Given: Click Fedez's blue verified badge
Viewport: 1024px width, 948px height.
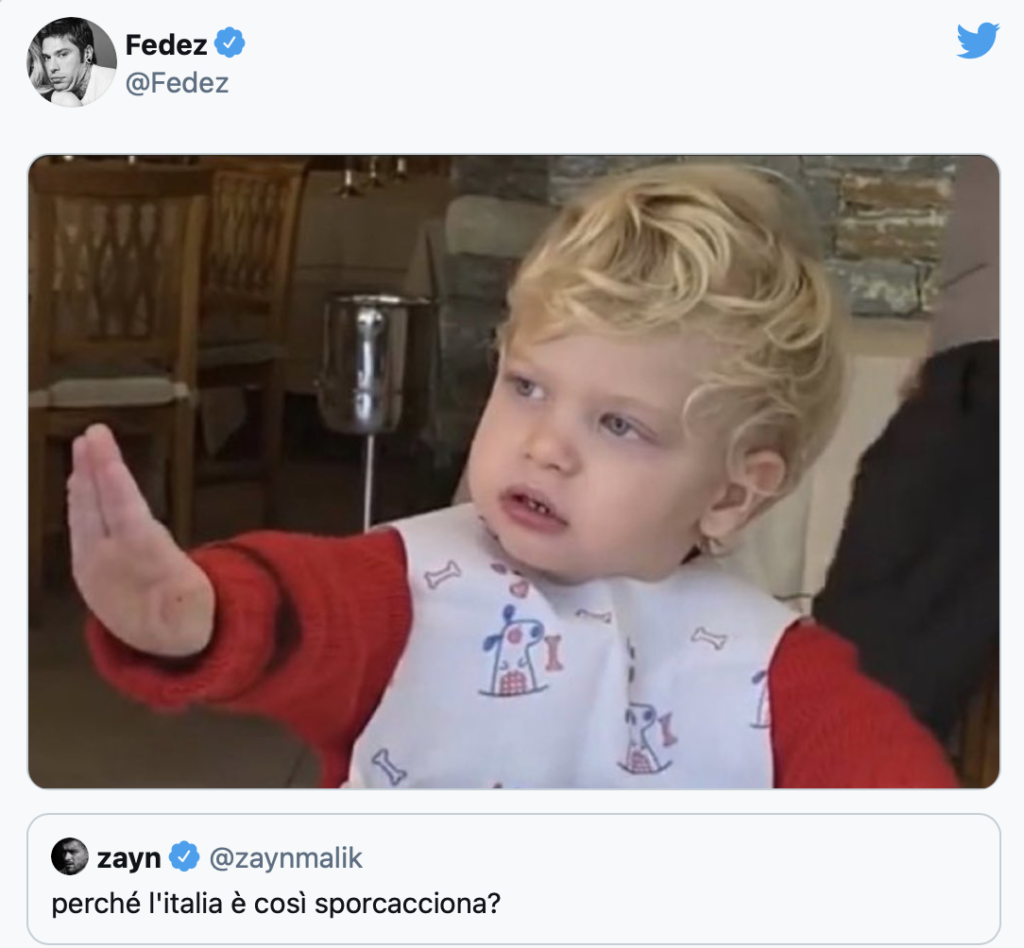Looking at the screenshot, I should tap(232, 44).
